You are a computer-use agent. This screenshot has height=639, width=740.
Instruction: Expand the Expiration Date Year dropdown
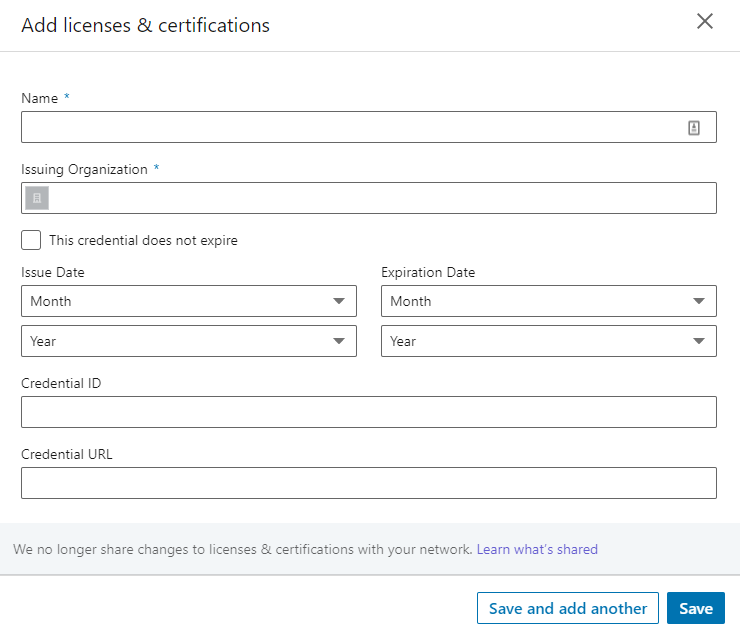pyautogui.click(x=549, y=341)
